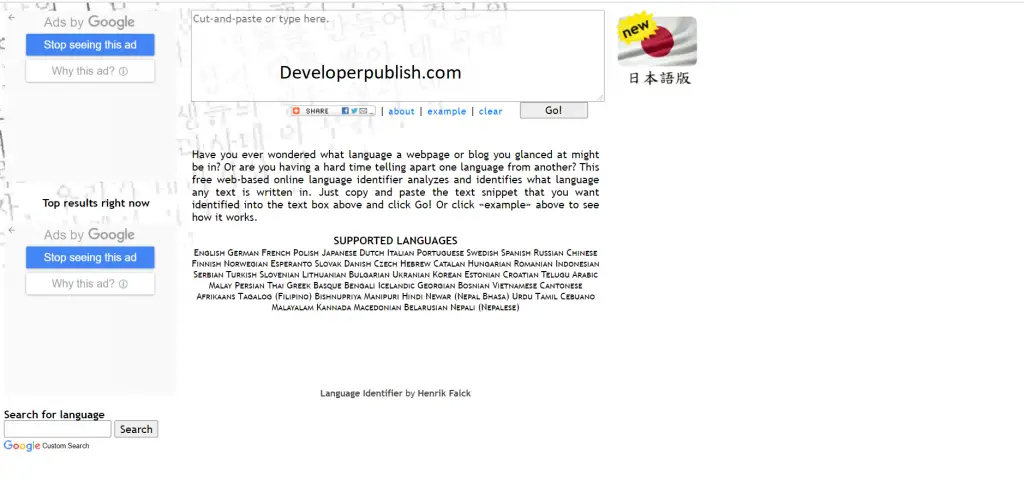Click 'Belarusian' in supported languages
This screenshot has width=1024, height=481.
[426, 307]
